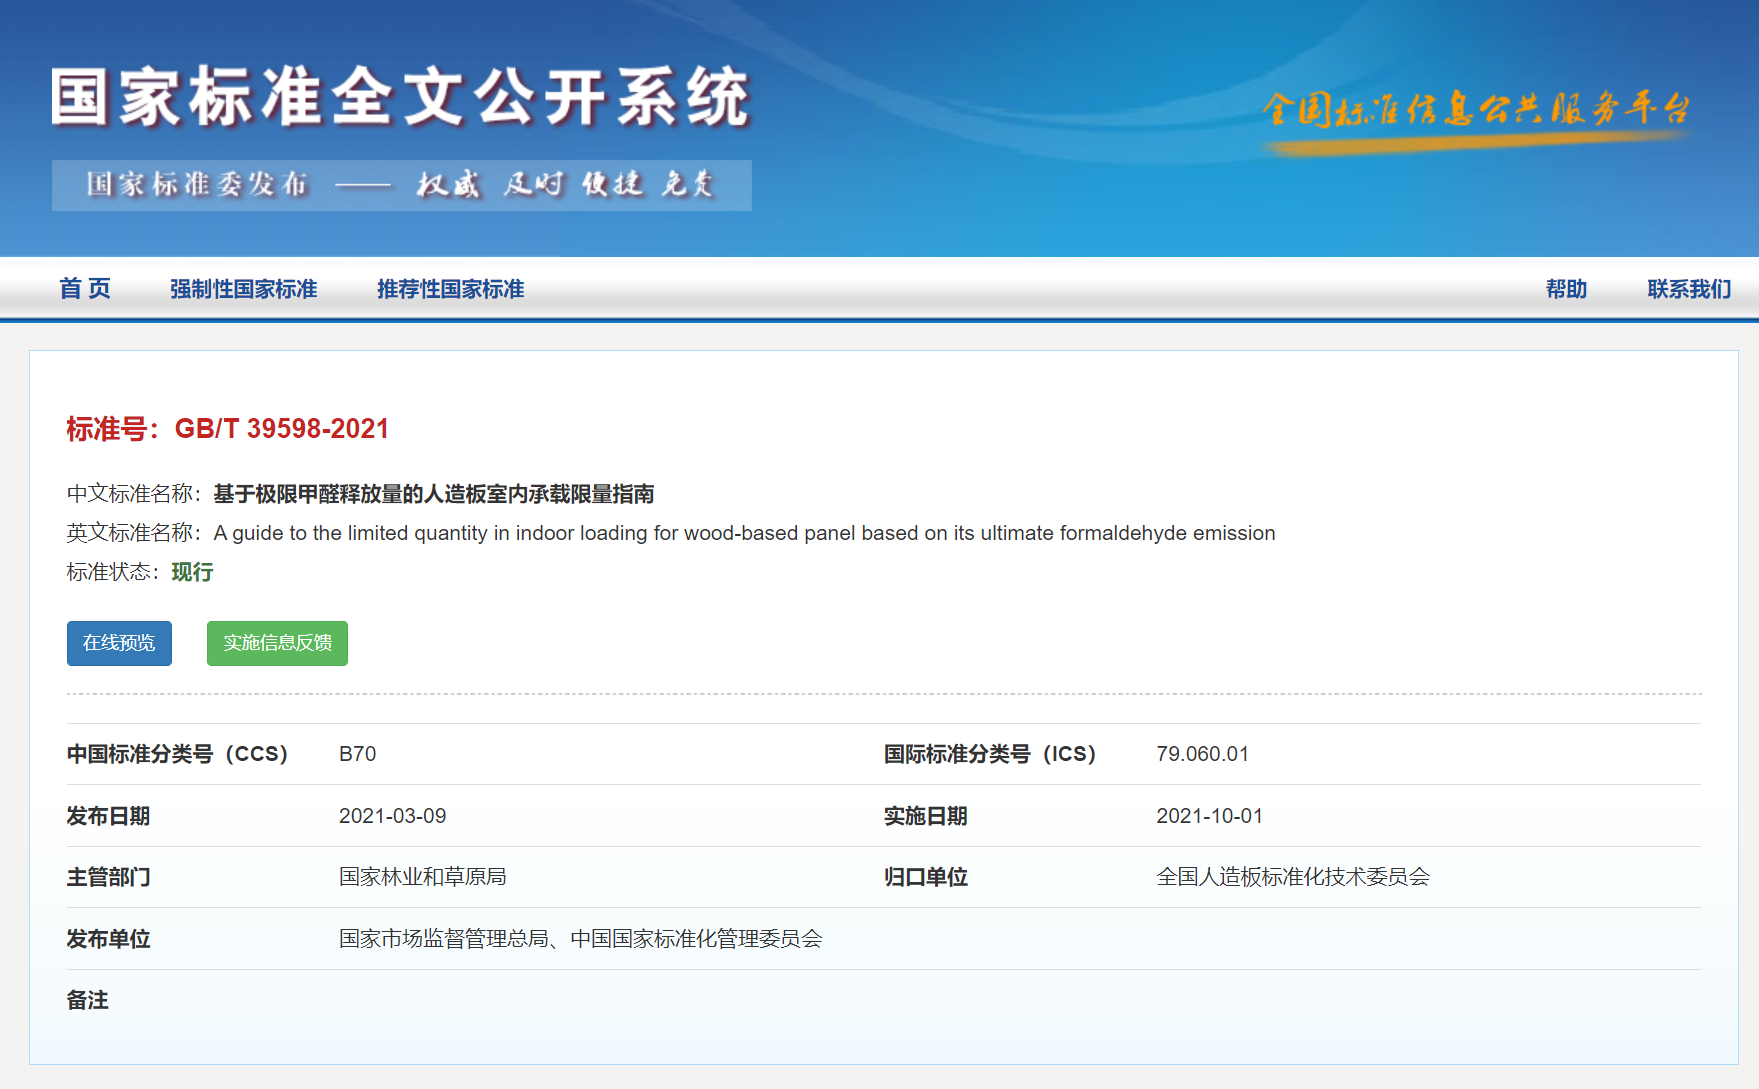Viewport: 1759px width, 1089px height.
Task: Go to 推荐性国家标准 section
Action: click(450, 289)
